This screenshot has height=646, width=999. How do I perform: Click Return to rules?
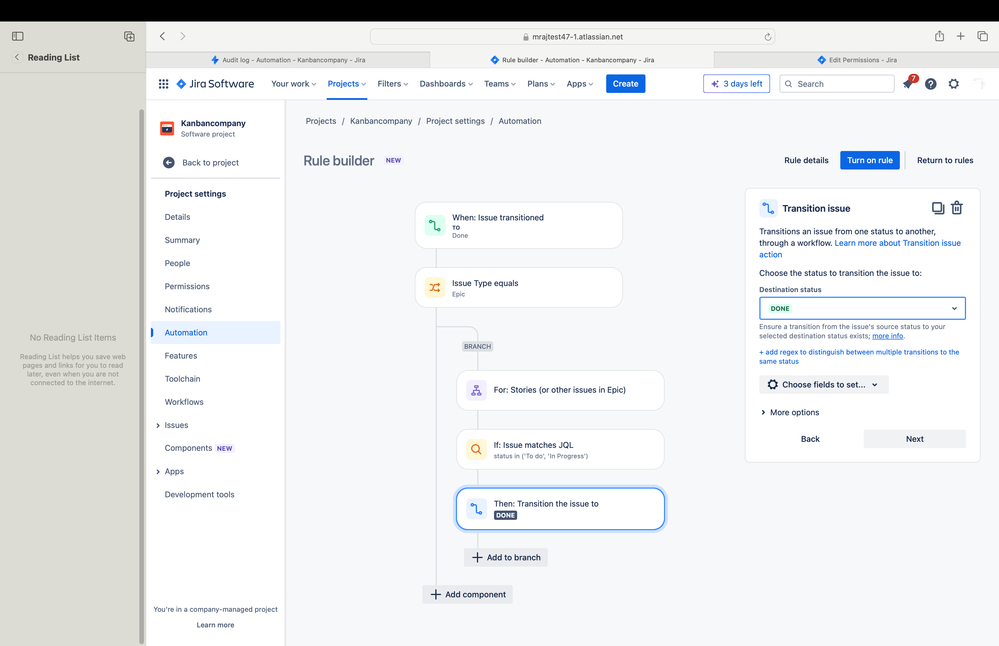(945, 160)
